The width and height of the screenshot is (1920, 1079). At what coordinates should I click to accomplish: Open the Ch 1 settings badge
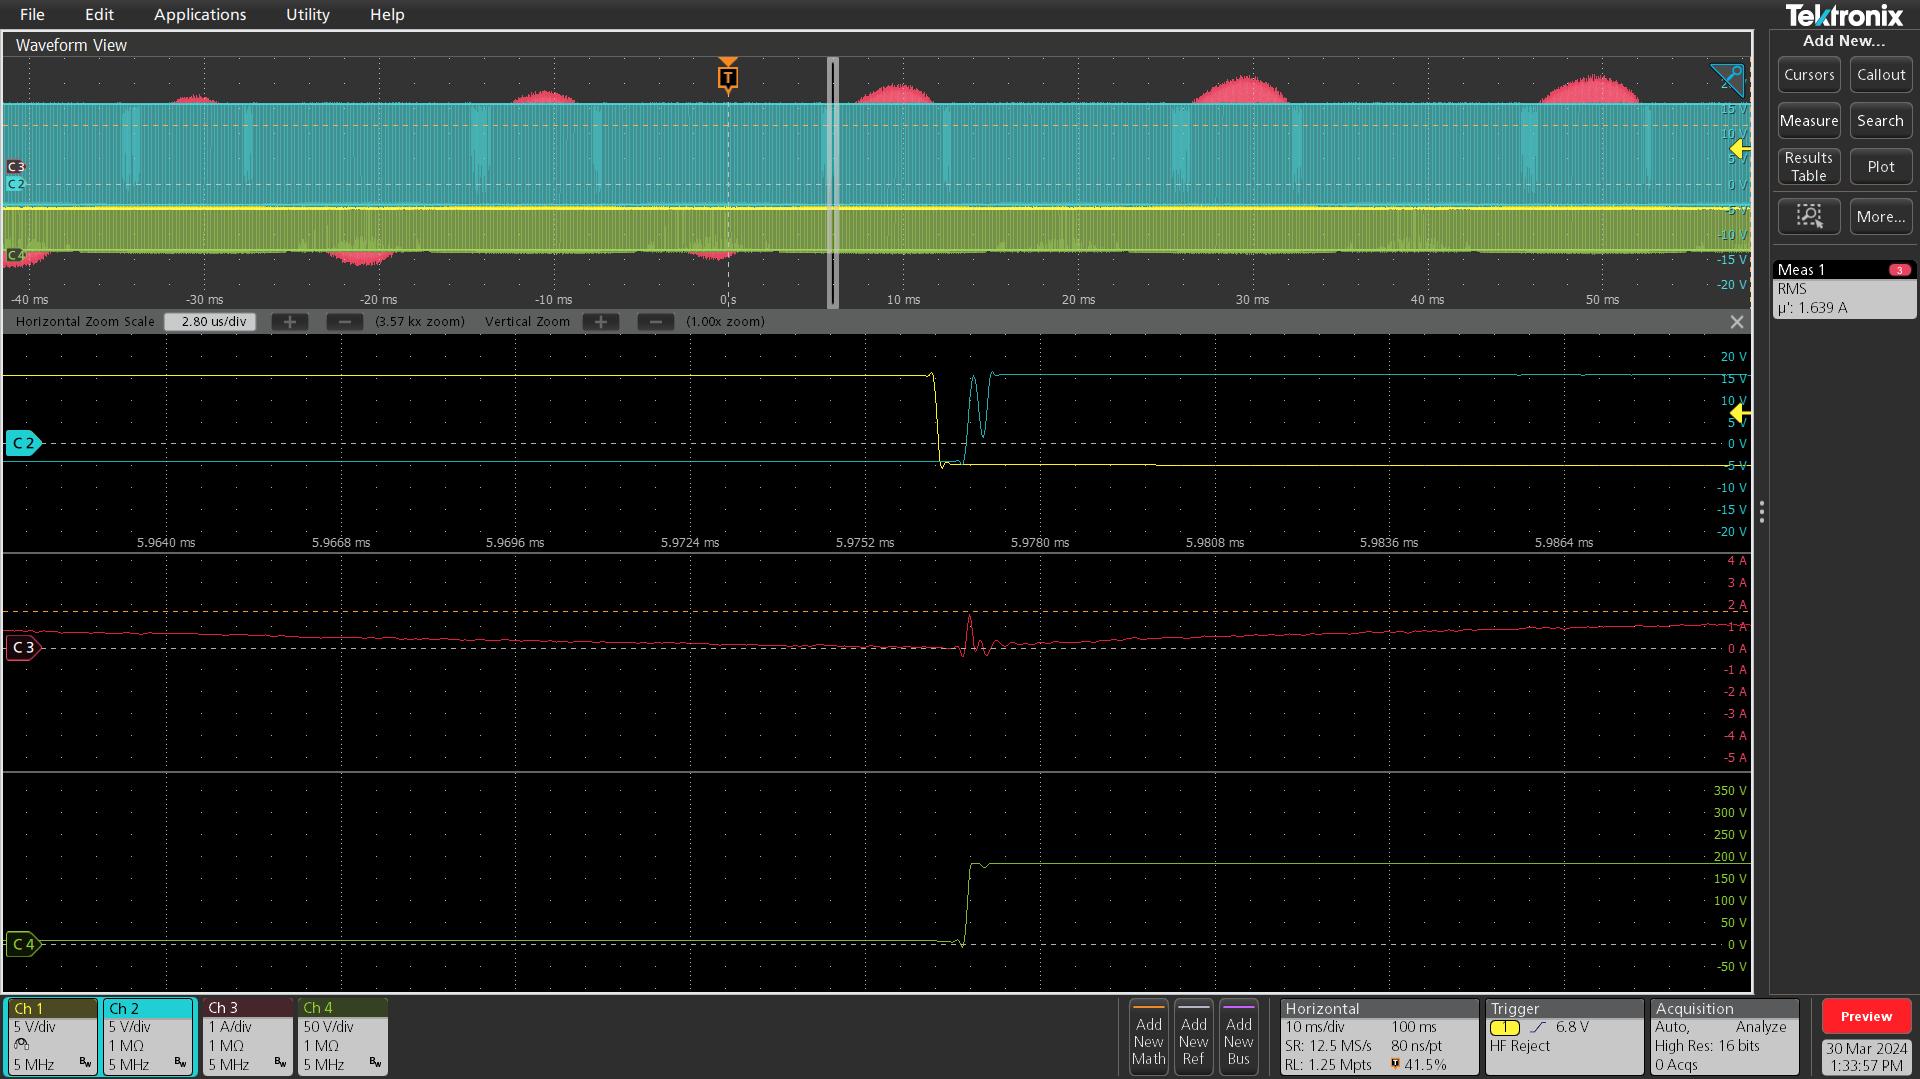[51, 1036]
